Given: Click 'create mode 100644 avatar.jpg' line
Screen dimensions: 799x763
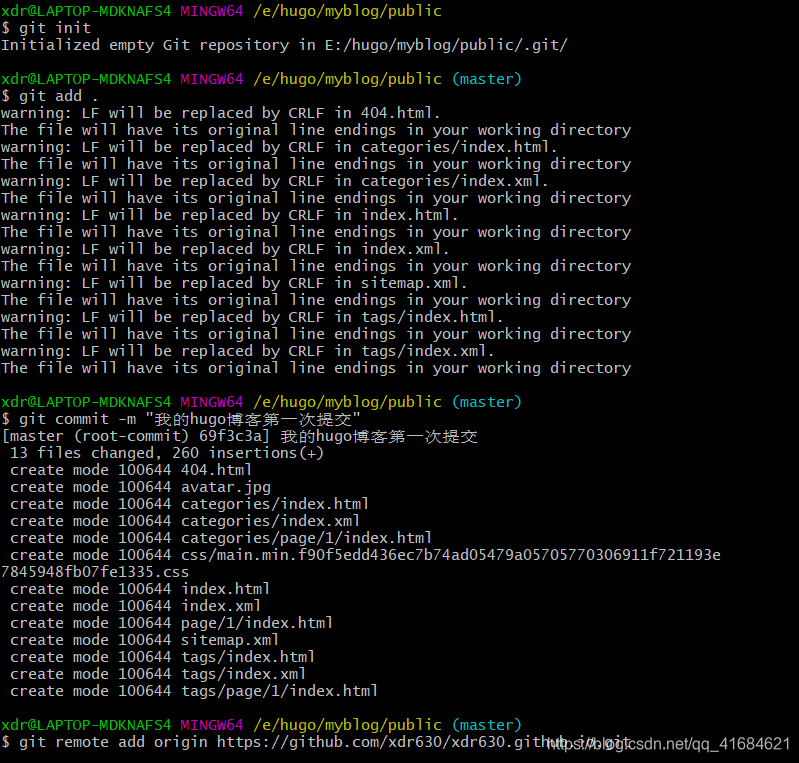Looking at the screenshot, I should (x=140, y=487).
